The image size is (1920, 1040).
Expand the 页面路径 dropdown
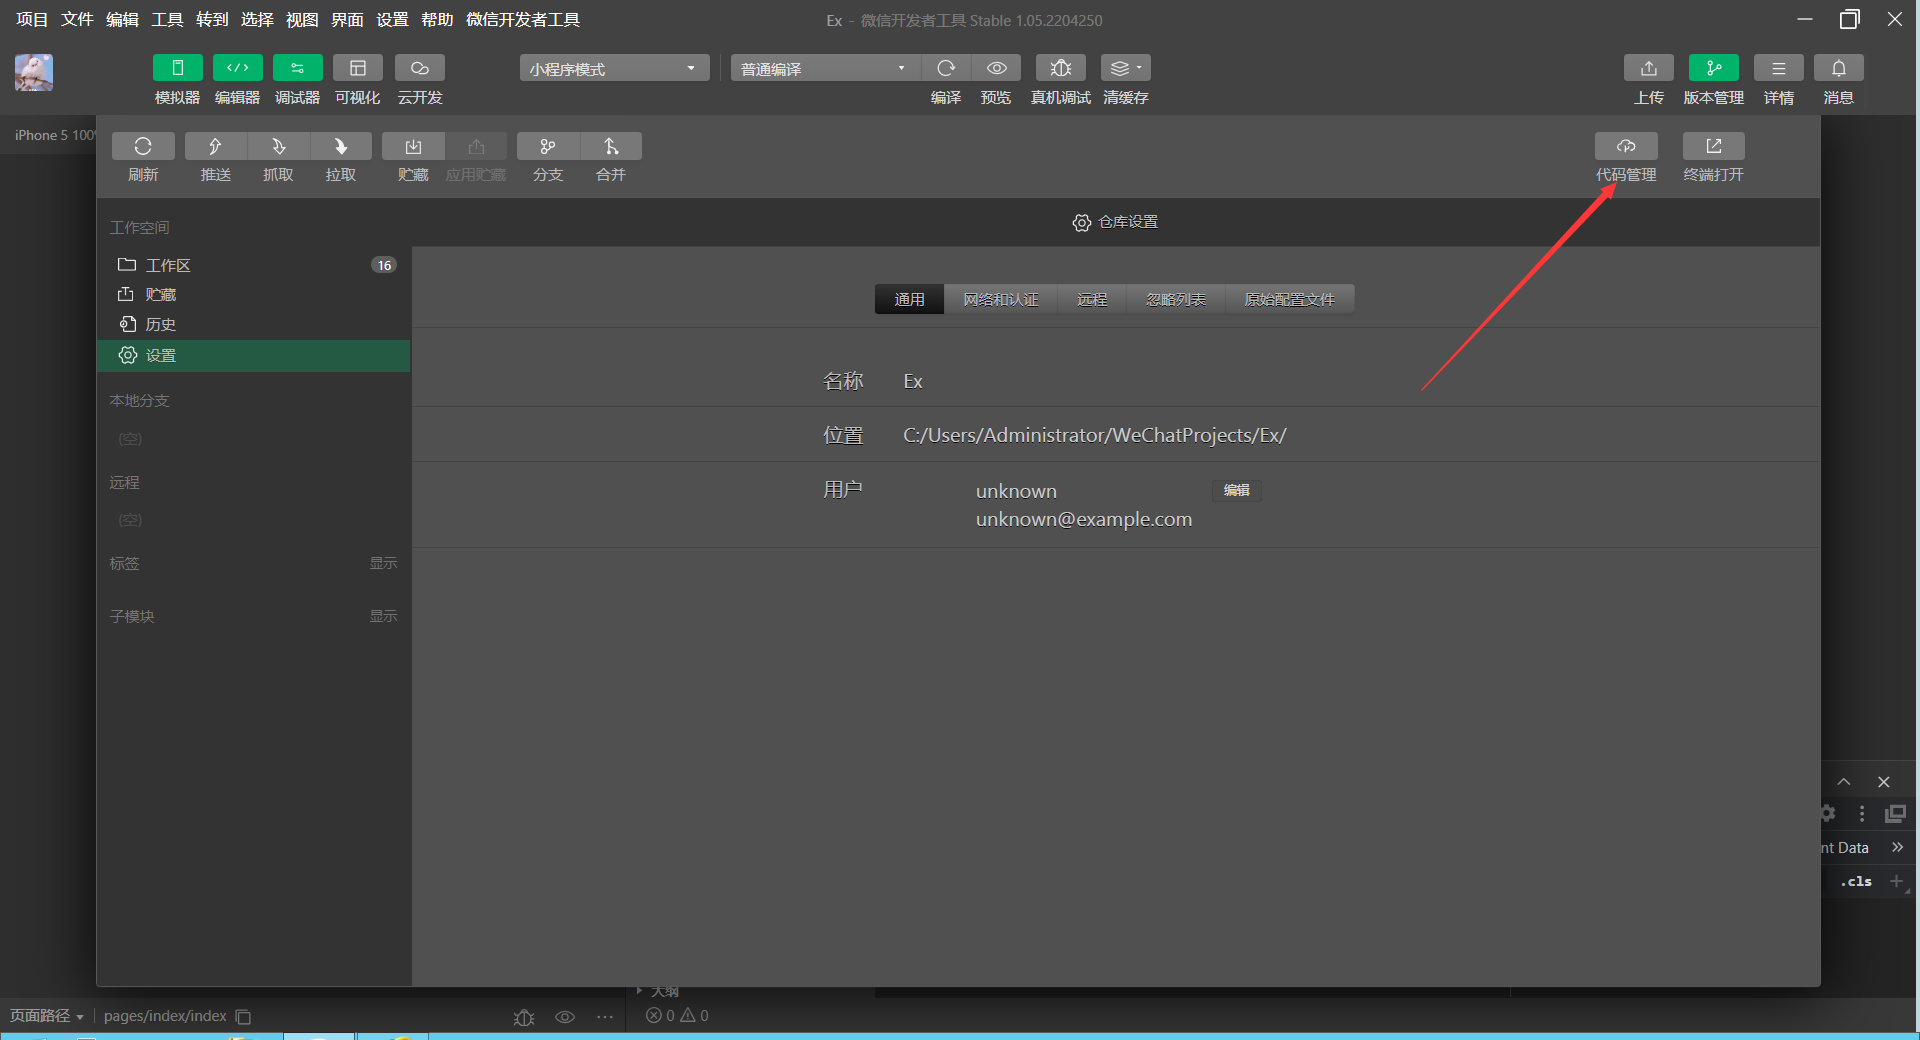[47, 1016]
